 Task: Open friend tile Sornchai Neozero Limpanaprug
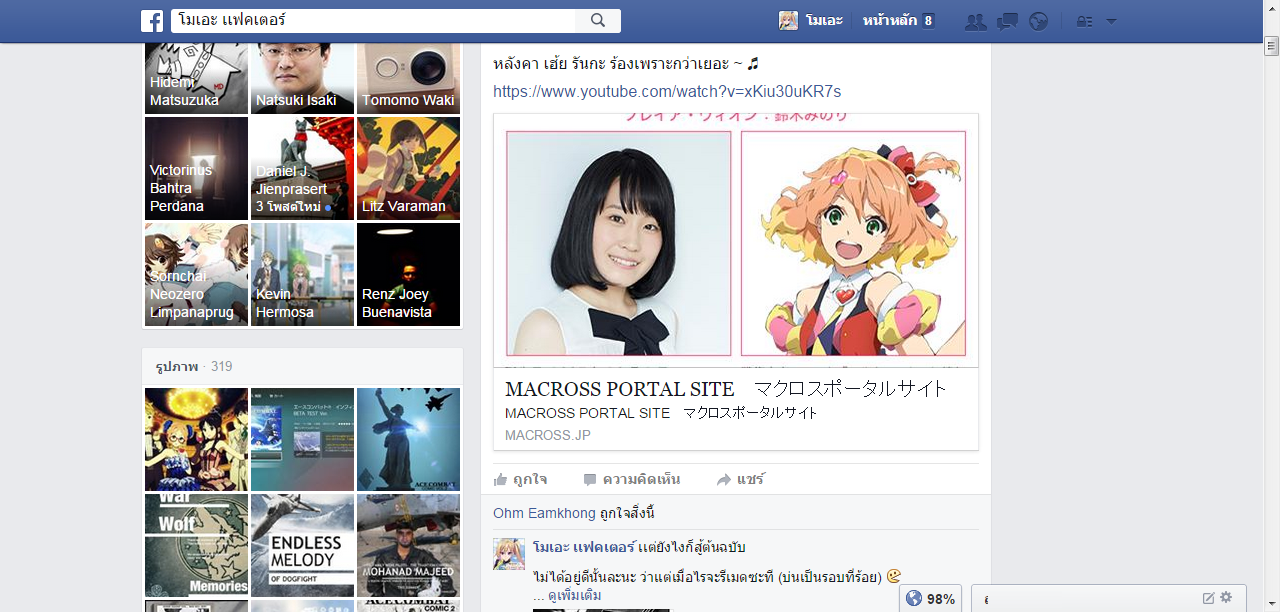(x=196, y=274)
